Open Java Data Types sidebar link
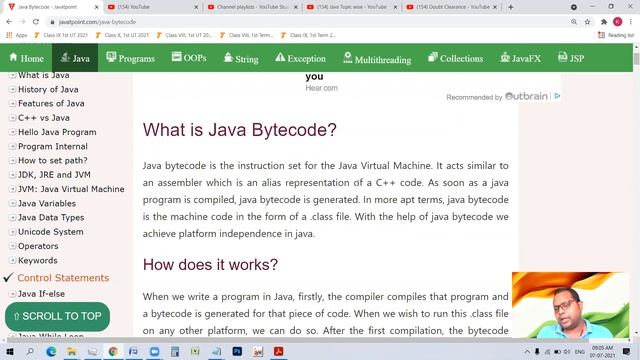Image resolution: width=640 pixels, height=360 pixels. point(51,218)
